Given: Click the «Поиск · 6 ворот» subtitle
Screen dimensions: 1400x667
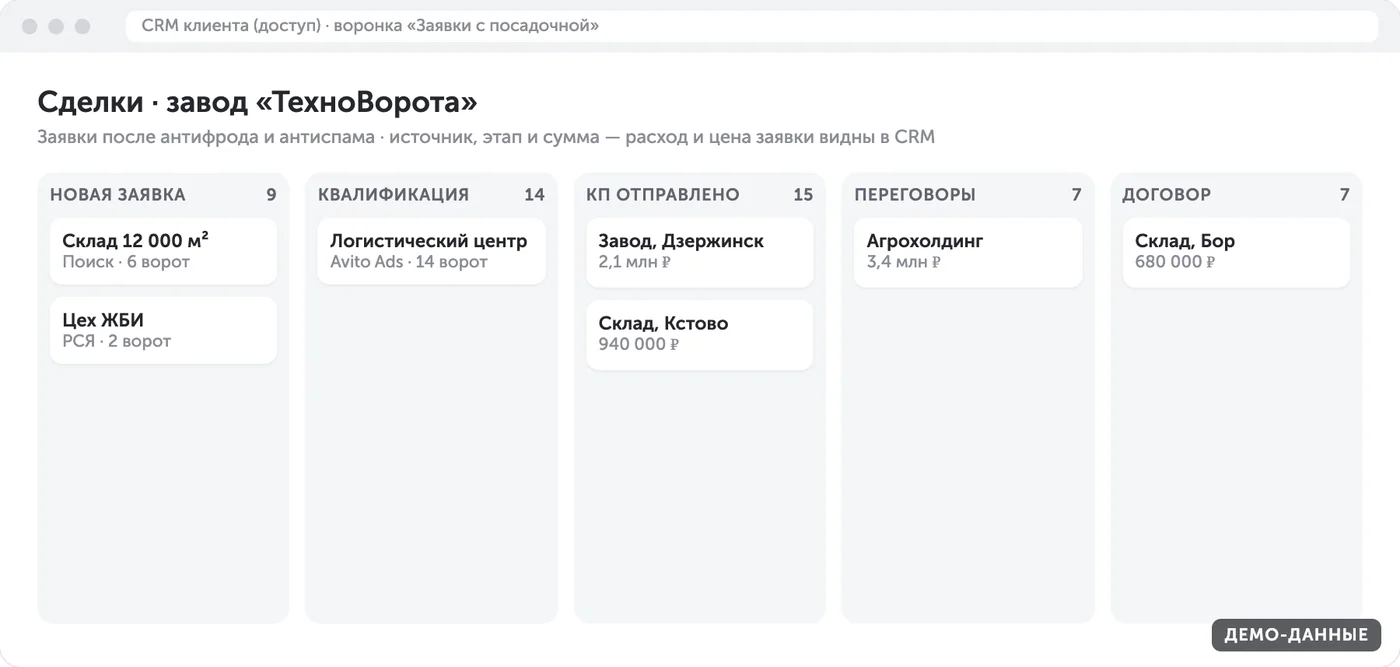Looking at the screenshot, I should coord(126,263).
